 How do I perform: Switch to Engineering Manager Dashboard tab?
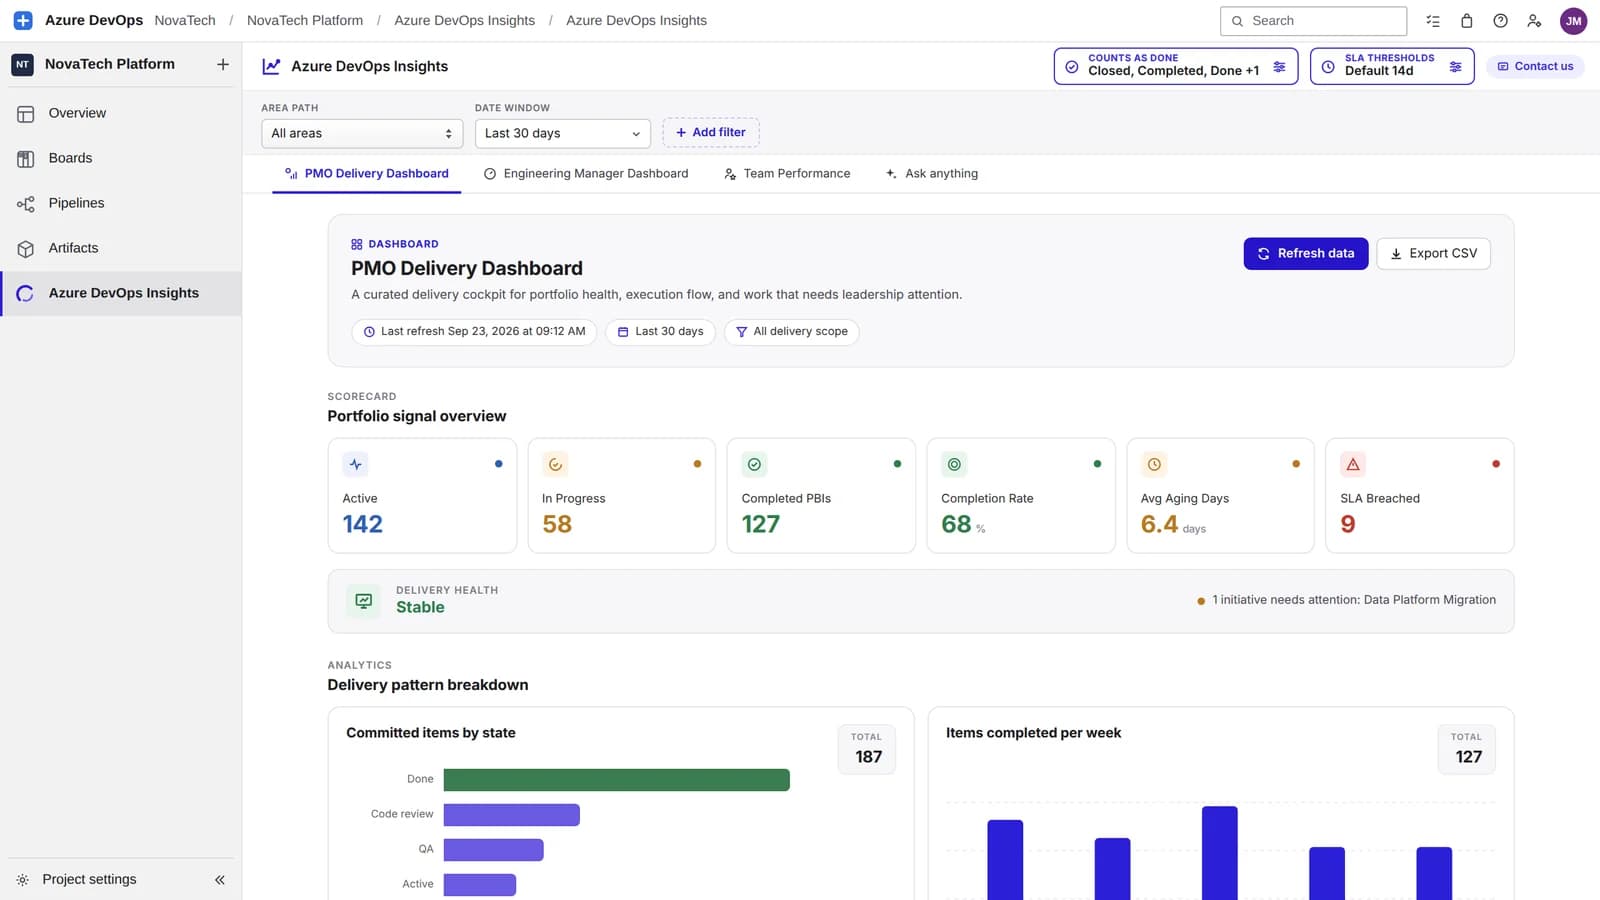click(586, 174)
